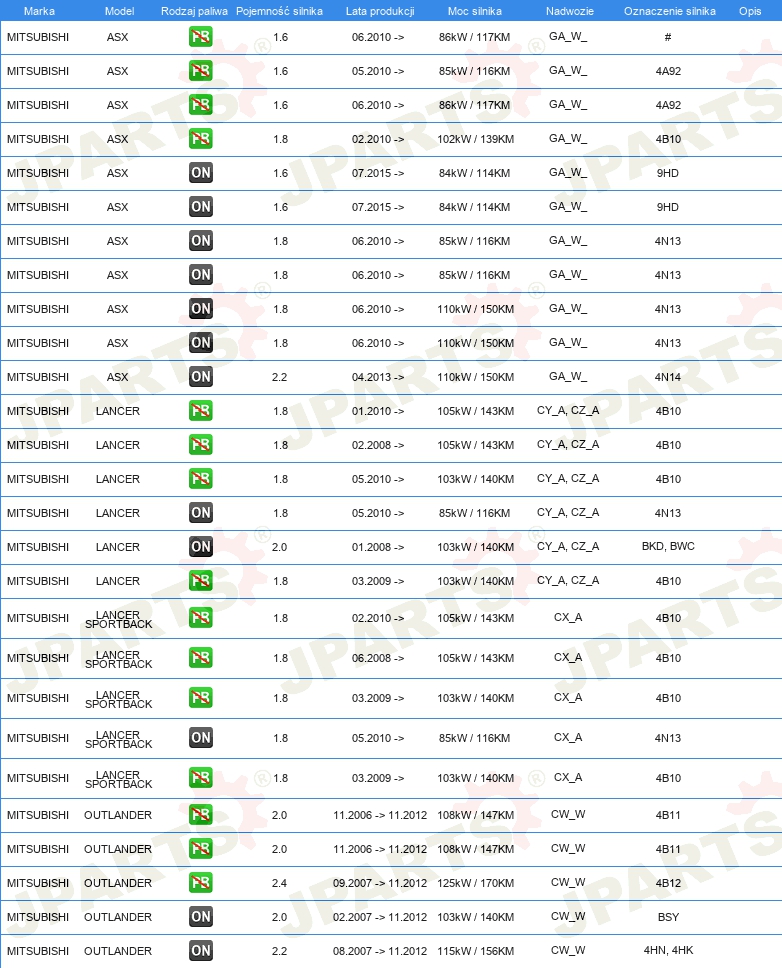Click the 'CW_W' body cell in the BSY row
Image resolution: width=782 pixels, height=968 pixels.
click(568, 916)
